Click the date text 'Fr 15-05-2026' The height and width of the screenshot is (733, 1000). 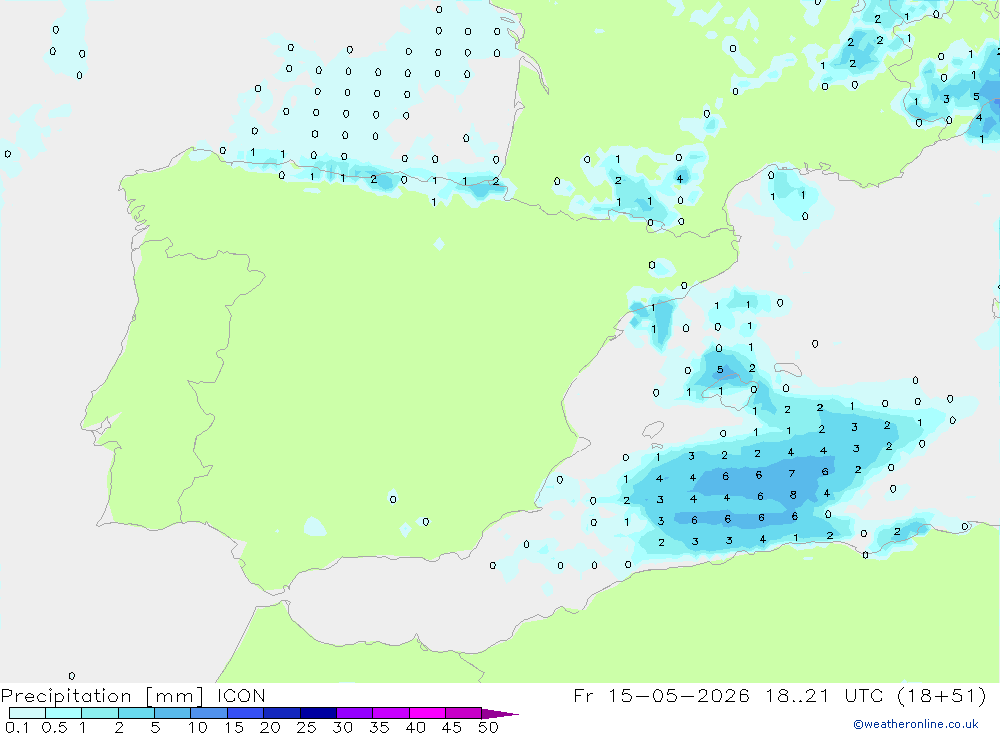point(661,695)
